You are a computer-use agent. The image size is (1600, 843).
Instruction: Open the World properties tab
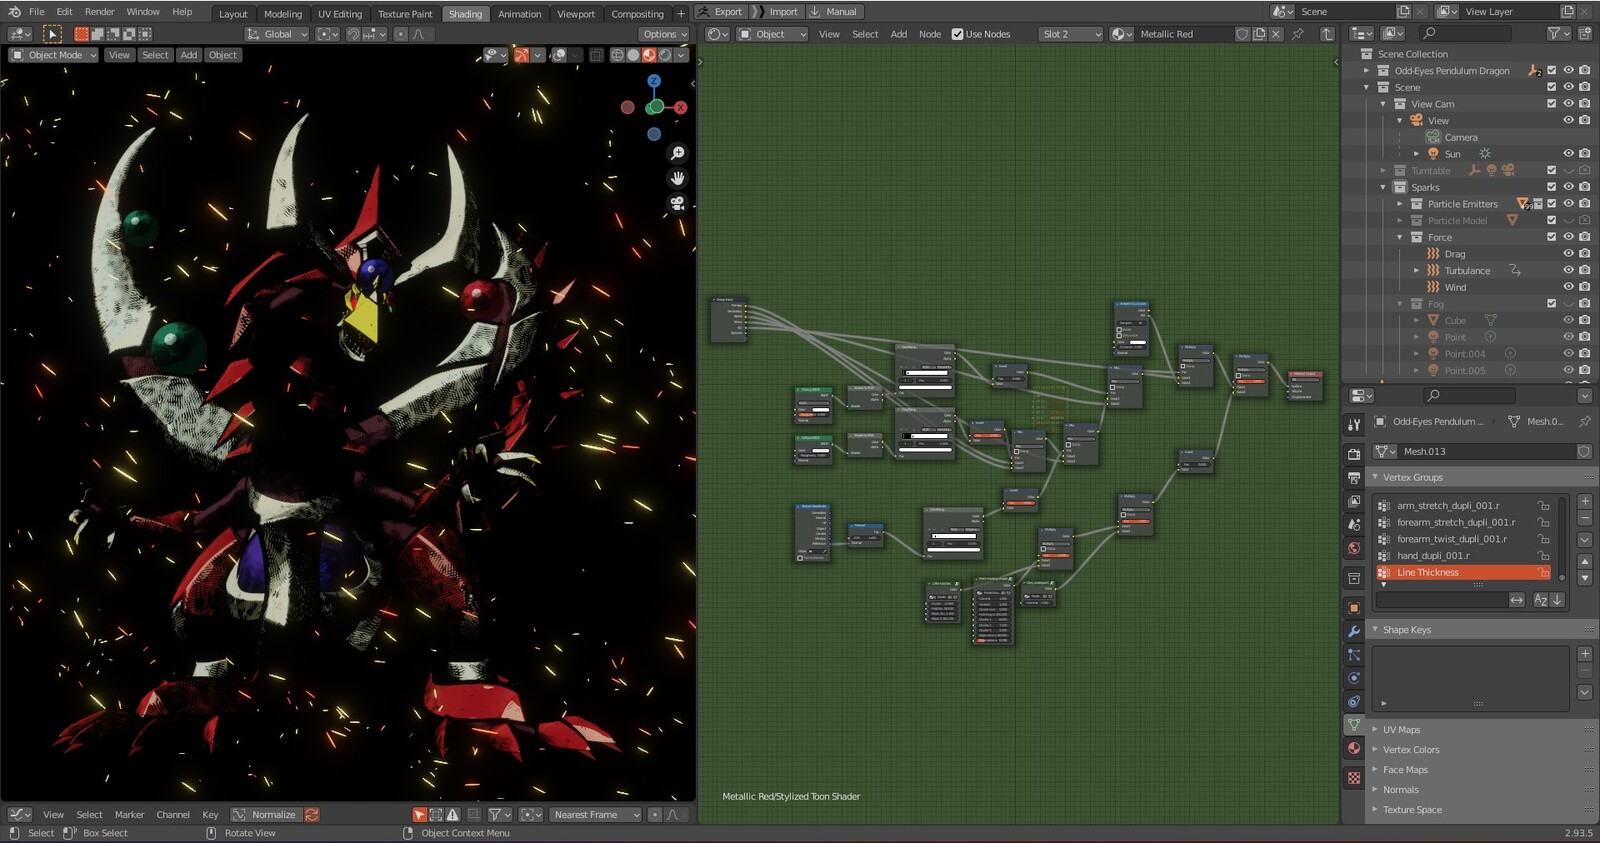click(1354, 548)
